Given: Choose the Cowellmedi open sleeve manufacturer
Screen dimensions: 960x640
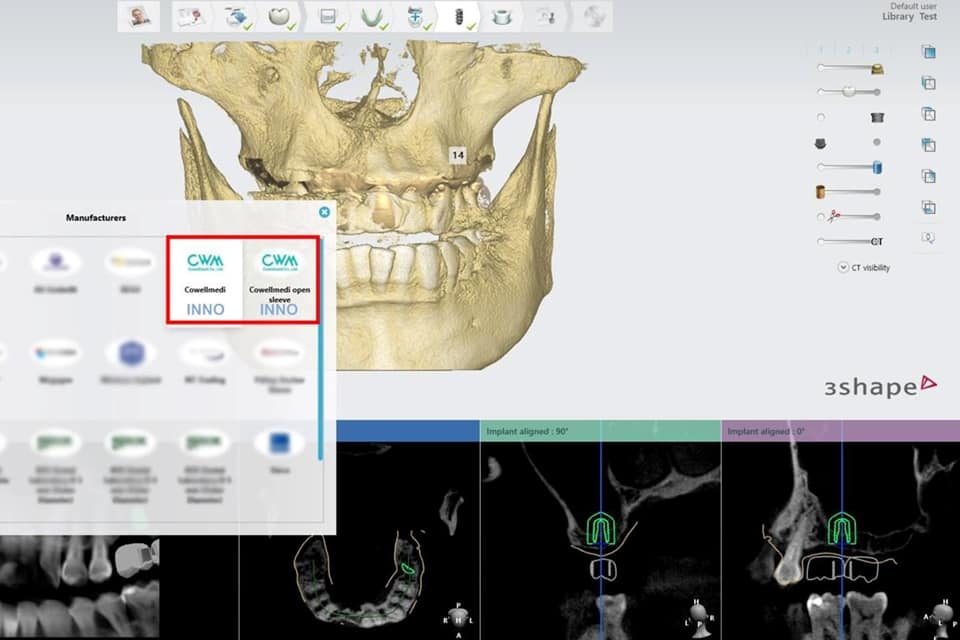Looking at the screenshot, I should coord(279,280).
